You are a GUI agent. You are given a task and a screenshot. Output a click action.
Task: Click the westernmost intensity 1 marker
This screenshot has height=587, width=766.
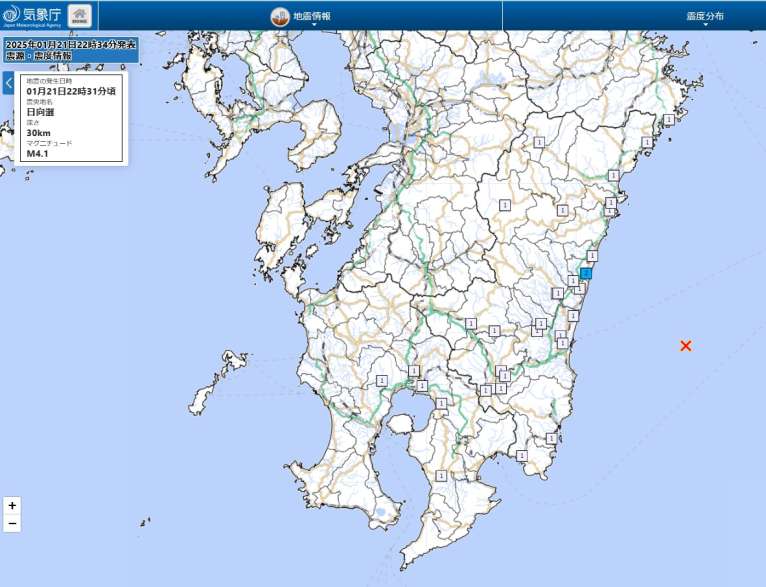click(382, 380)
